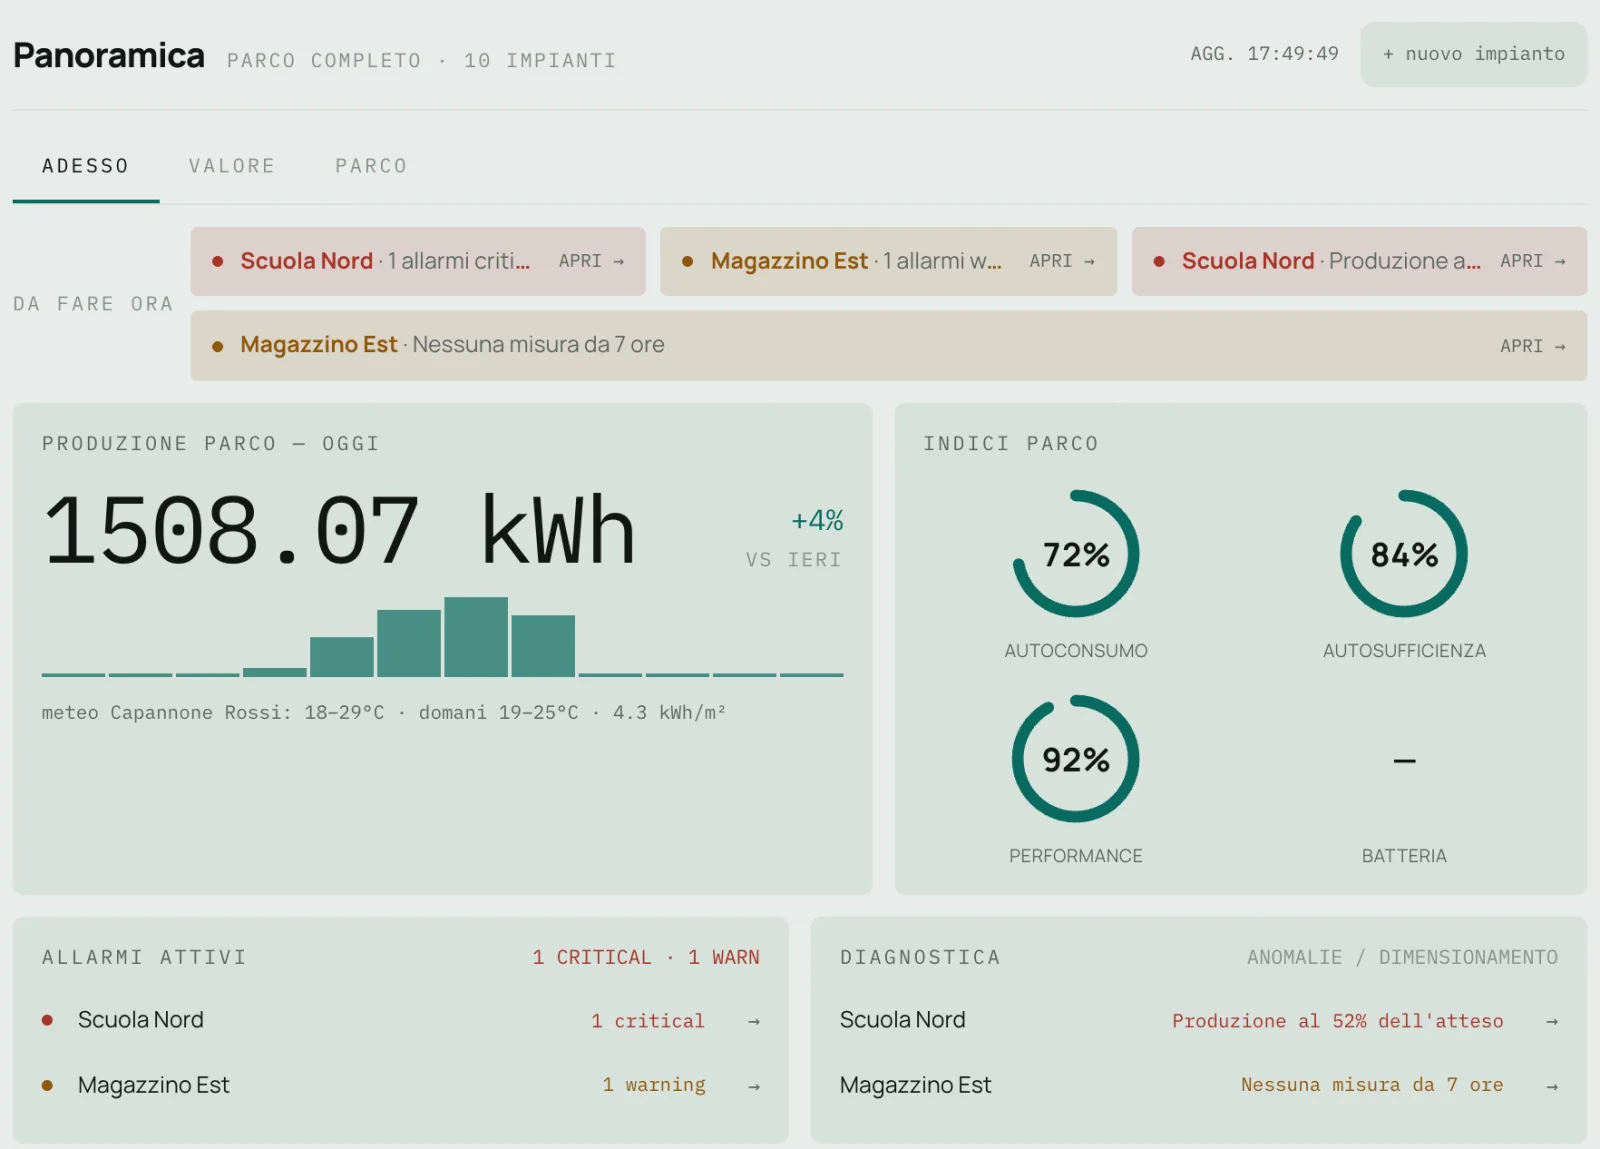The height and width of the screenshot is (1149, 1600).
Task: Click arrow beside Produzione al 52% dell'atteso
Action: [x=1552, y=1021]
